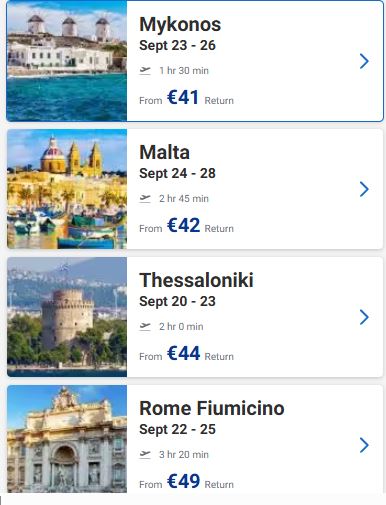Pick the €44 return price
This screenshot has height=505, width=386.
tap(183, 353)
